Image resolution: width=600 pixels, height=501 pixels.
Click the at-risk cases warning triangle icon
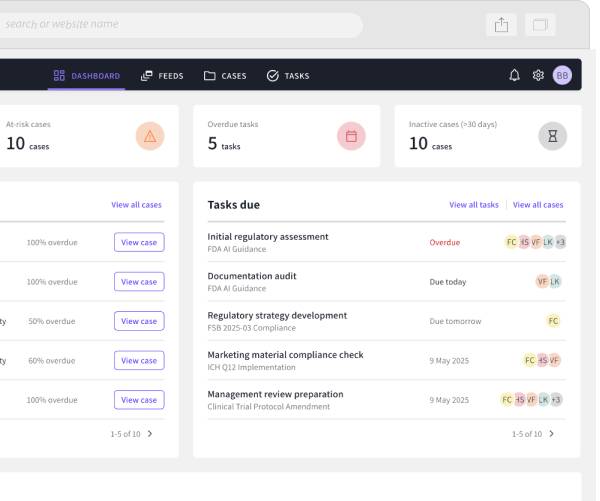[x=150, y=136]
